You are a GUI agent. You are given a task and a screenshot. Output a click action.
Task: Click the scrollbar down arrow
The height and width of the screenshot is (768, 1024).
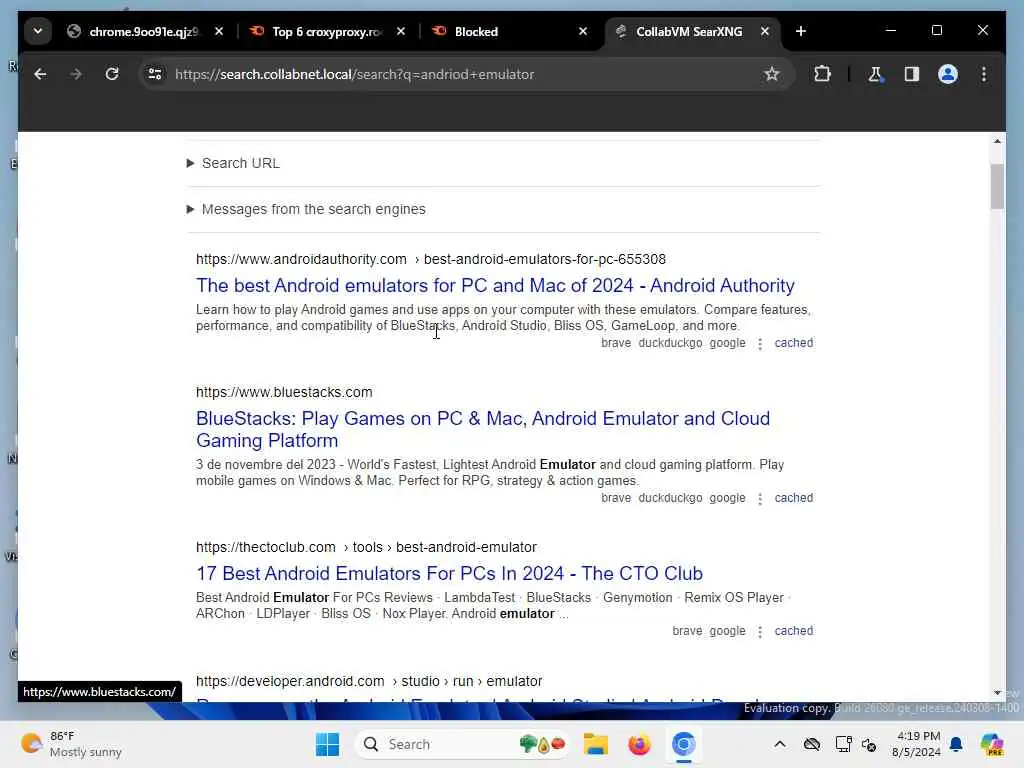[x=997, y=693]
